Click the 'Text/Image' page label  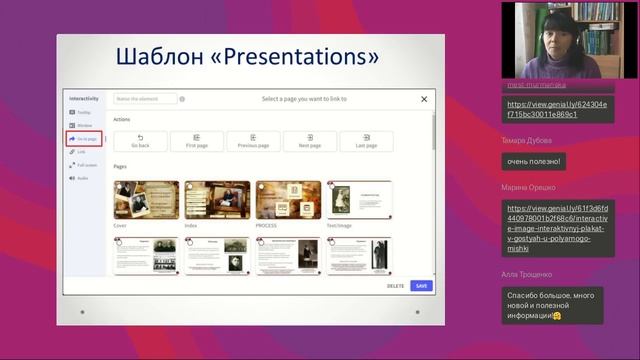[x=339, y=225]
